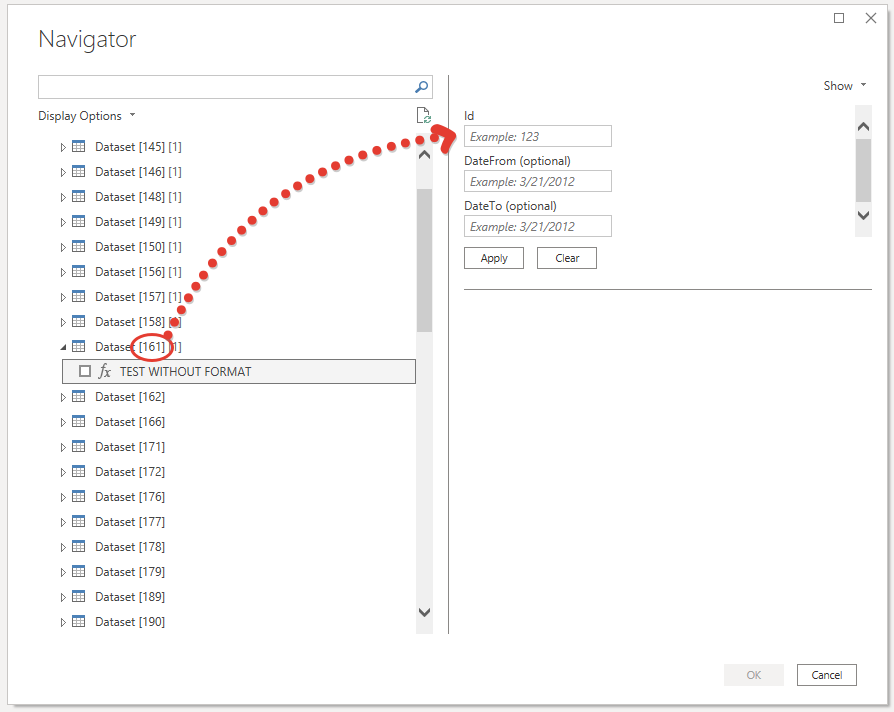Maximize the Navigator window

pyautogui.click(x=839, y=18)
